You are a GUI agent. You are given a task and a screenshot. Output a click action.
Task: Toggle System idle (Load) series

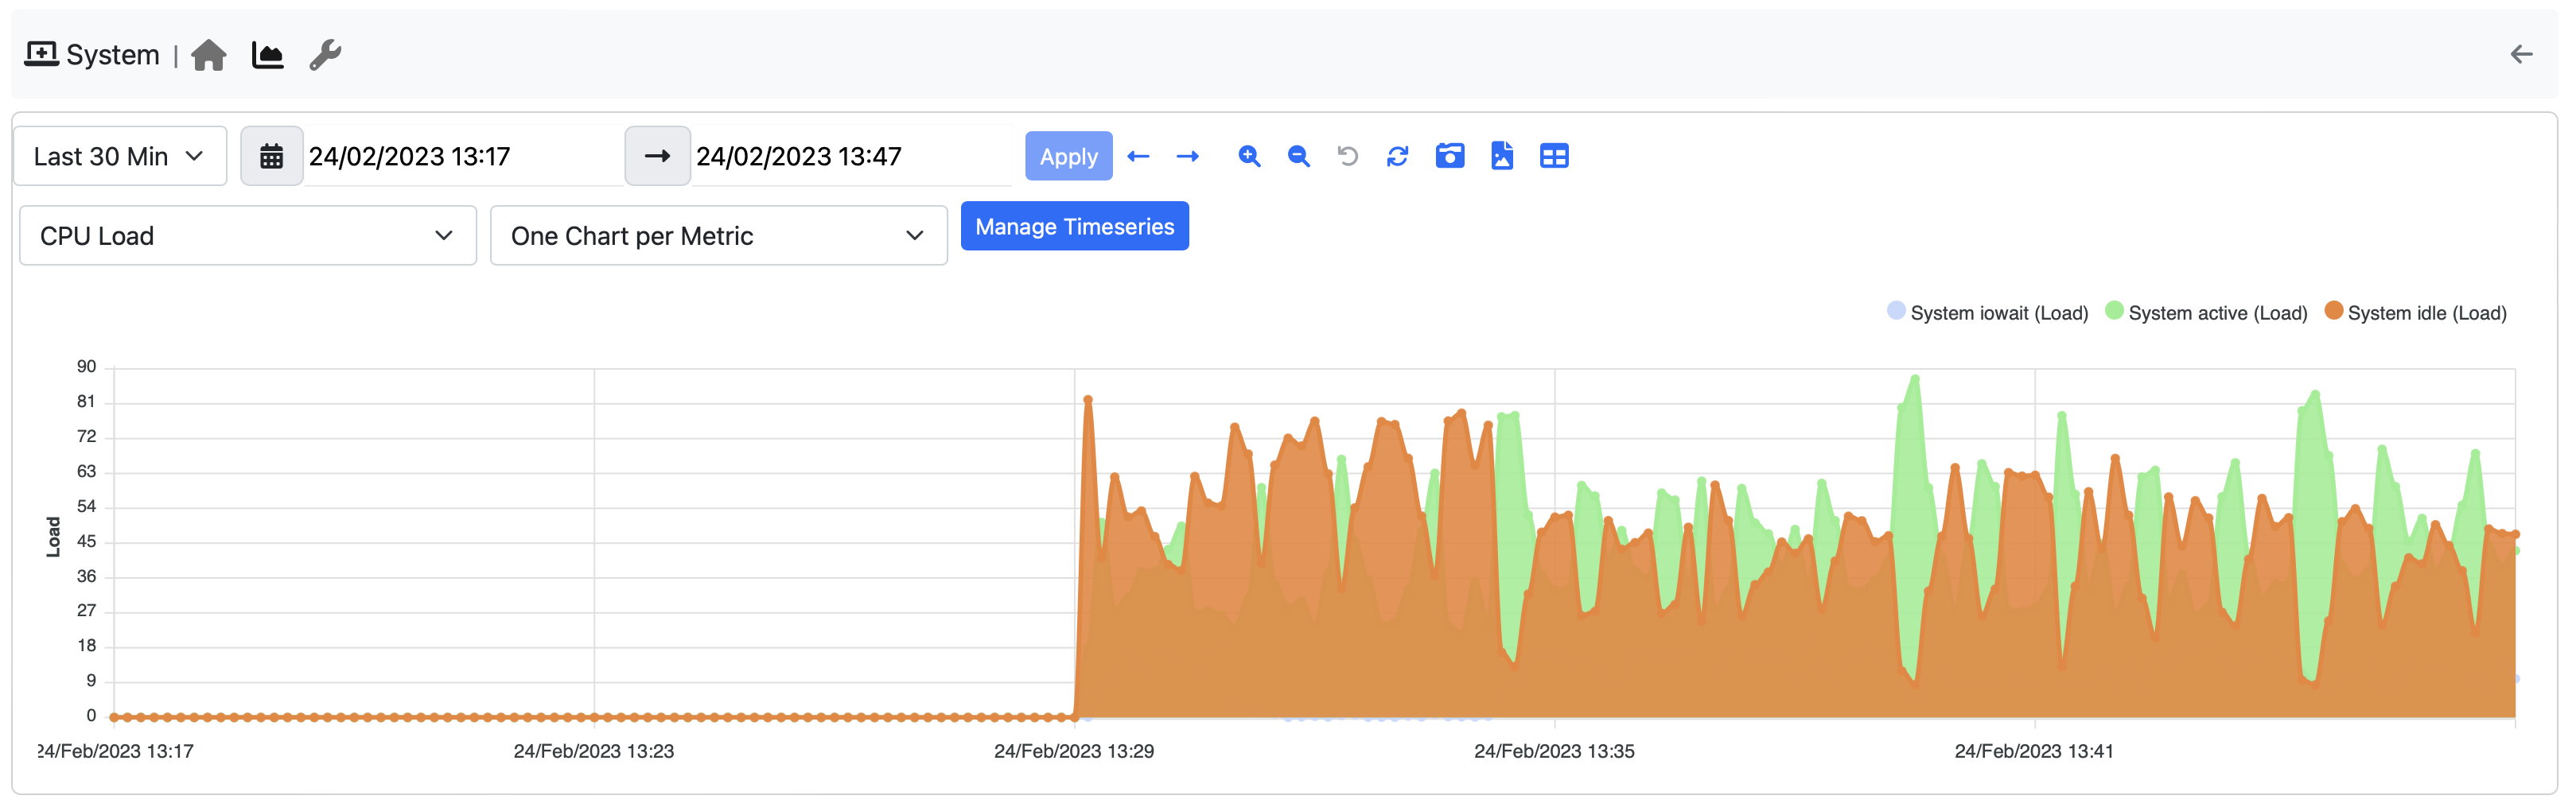pyautogui.click(x=2415, y=313)
